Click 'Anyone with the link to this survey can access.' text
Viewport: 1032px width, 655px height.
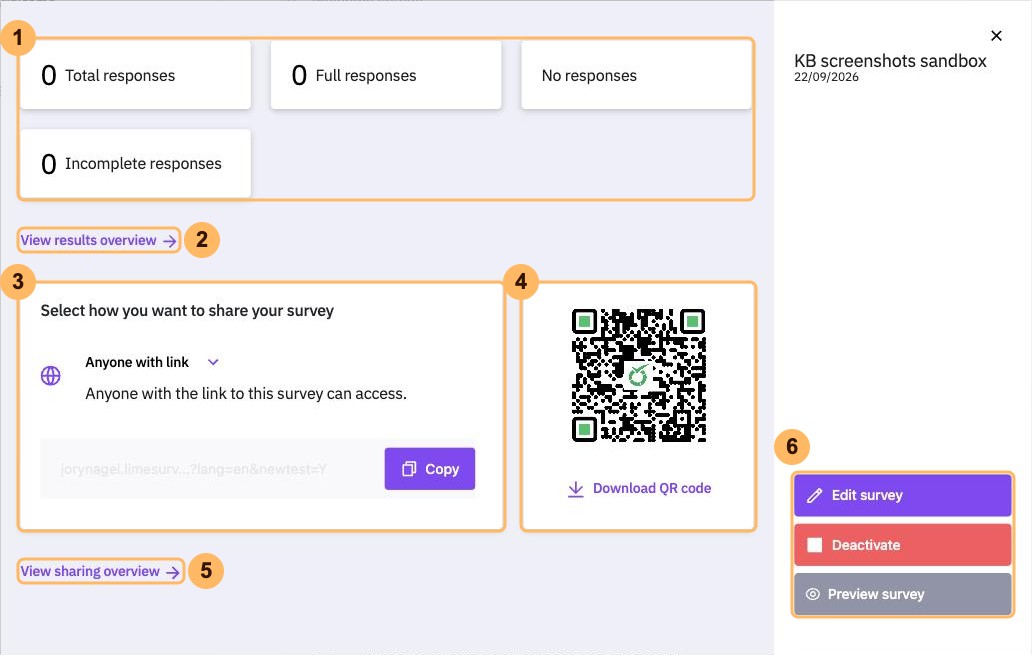click(x=245, y=394)
